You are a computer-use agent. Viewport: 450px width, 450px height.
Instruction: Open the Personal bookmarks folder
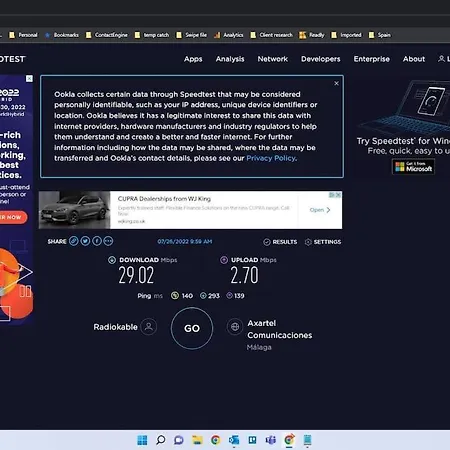(x=23, y=35)
